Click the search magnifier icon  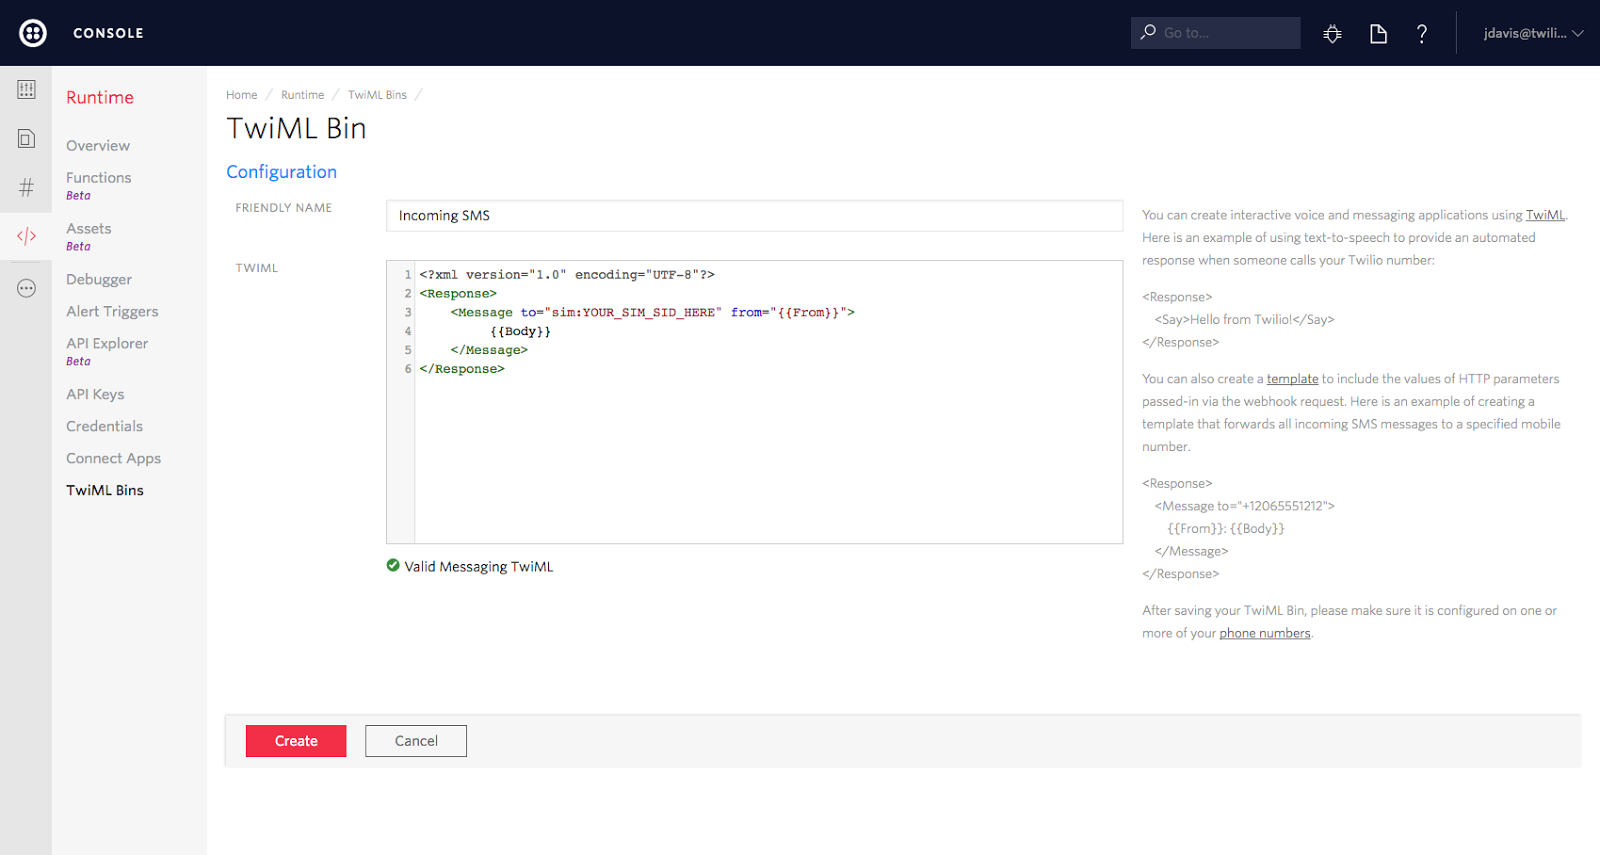(1148, 32)
